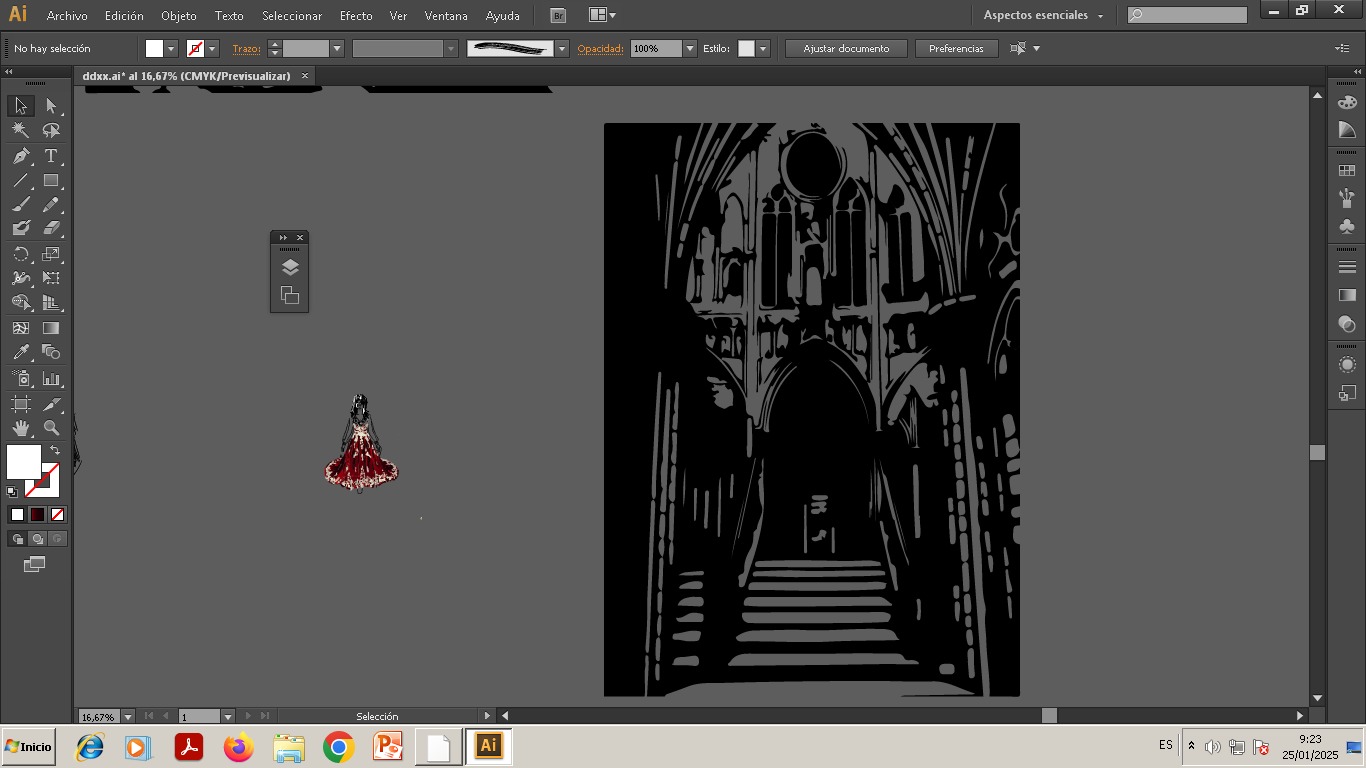Open the Gradient panel in right dock

pyautogui.click(x=1347, y=295)
